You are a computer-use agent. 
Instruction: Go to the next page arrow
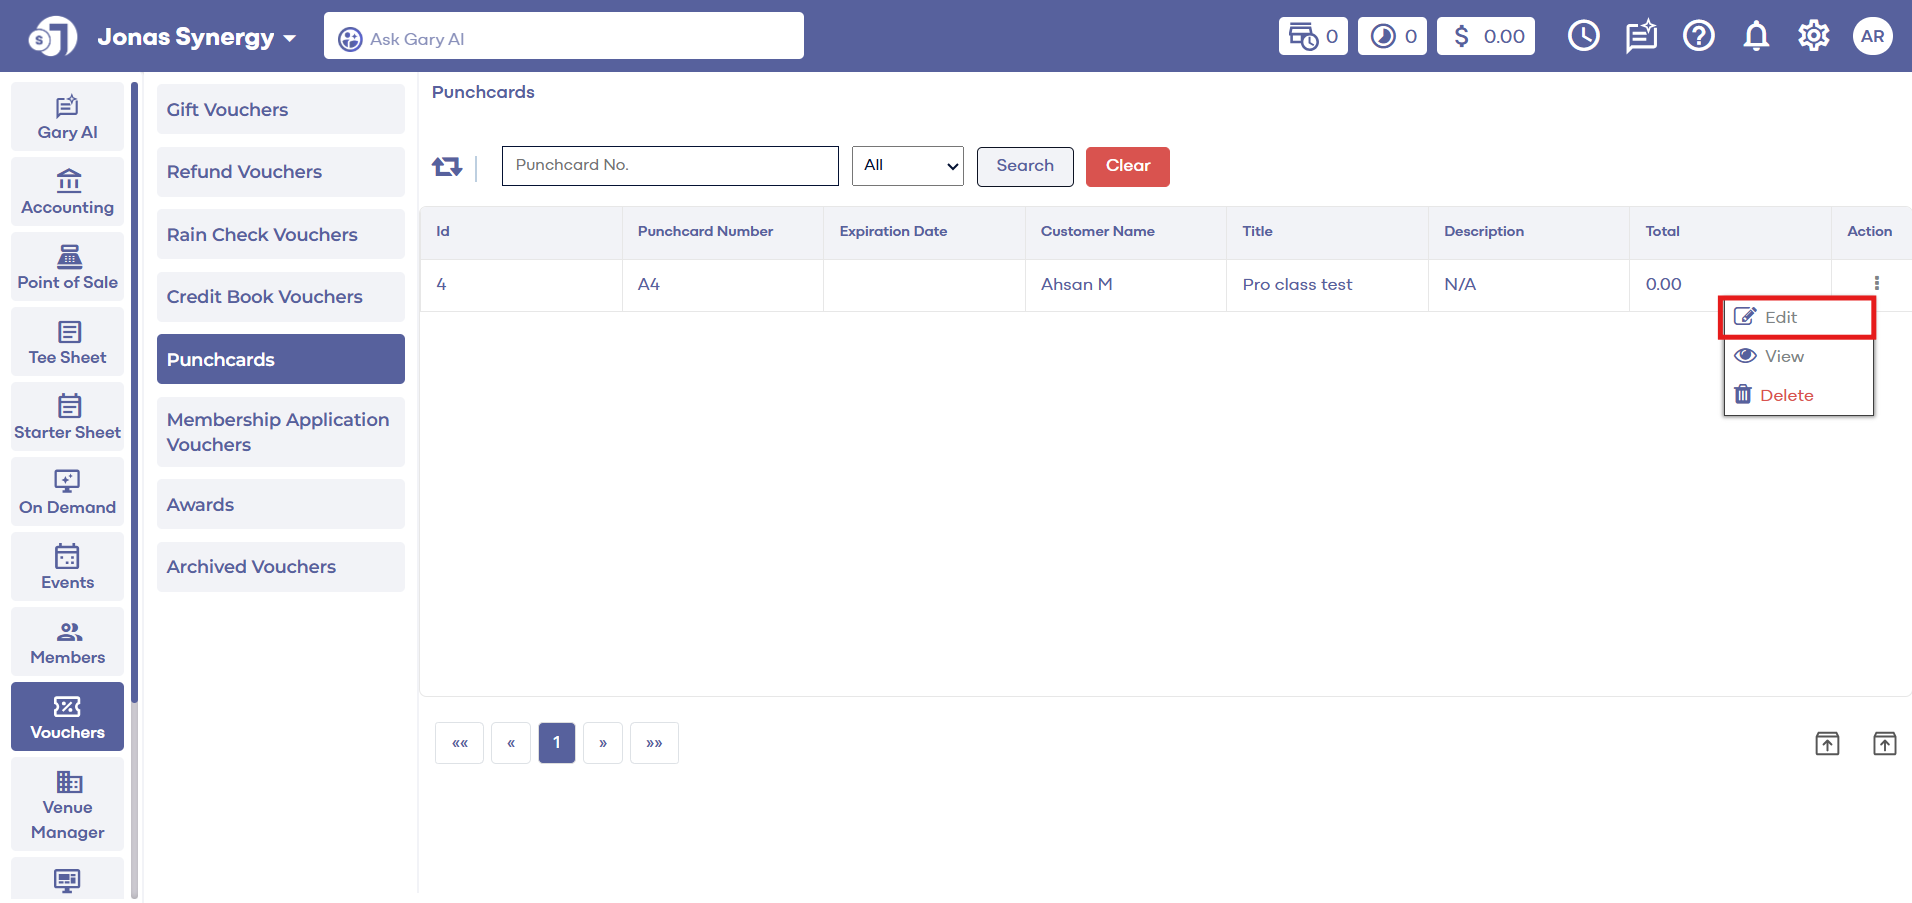click(x=603, y=743)
